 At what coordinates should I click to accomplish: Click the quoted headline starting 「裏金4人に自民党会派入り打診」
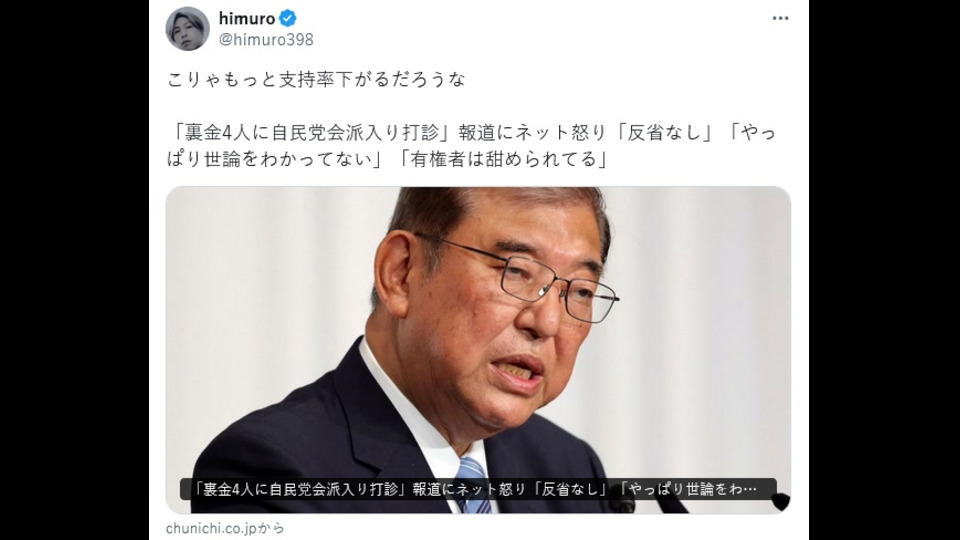point(471,146)
